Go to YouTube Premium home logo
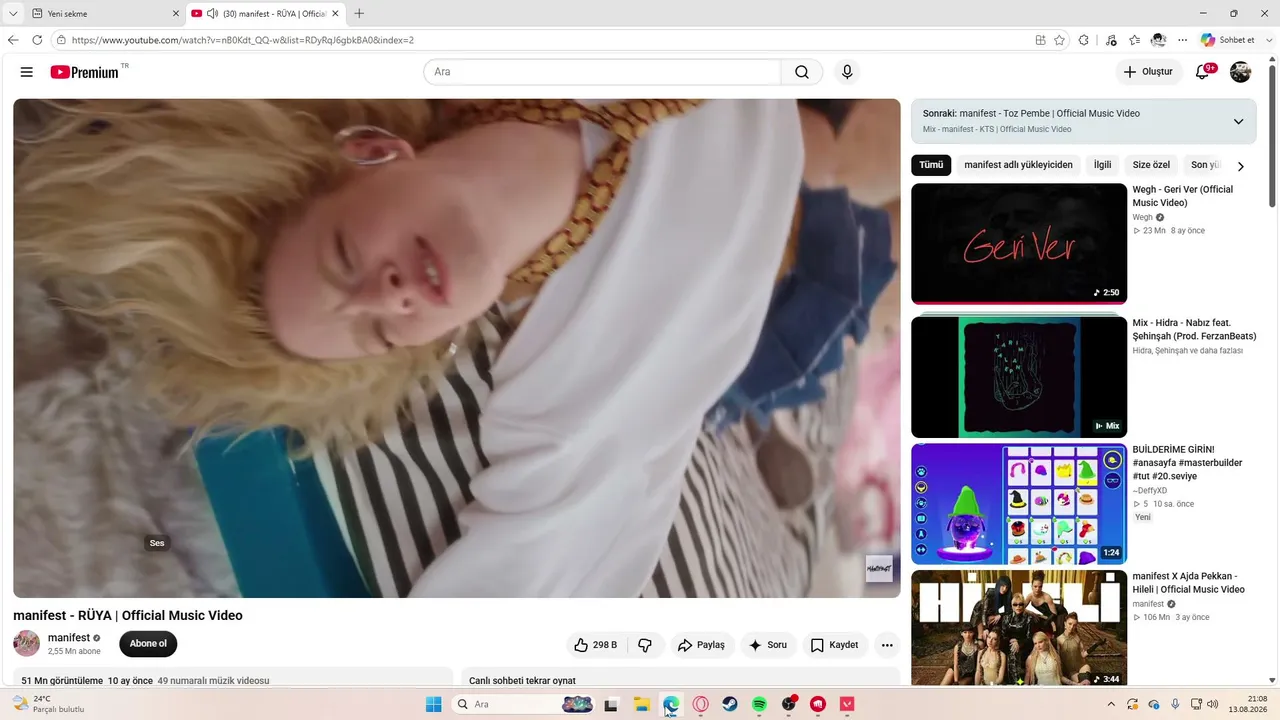Viewport: 1280px width, 720px height. [x=85, y=72]
